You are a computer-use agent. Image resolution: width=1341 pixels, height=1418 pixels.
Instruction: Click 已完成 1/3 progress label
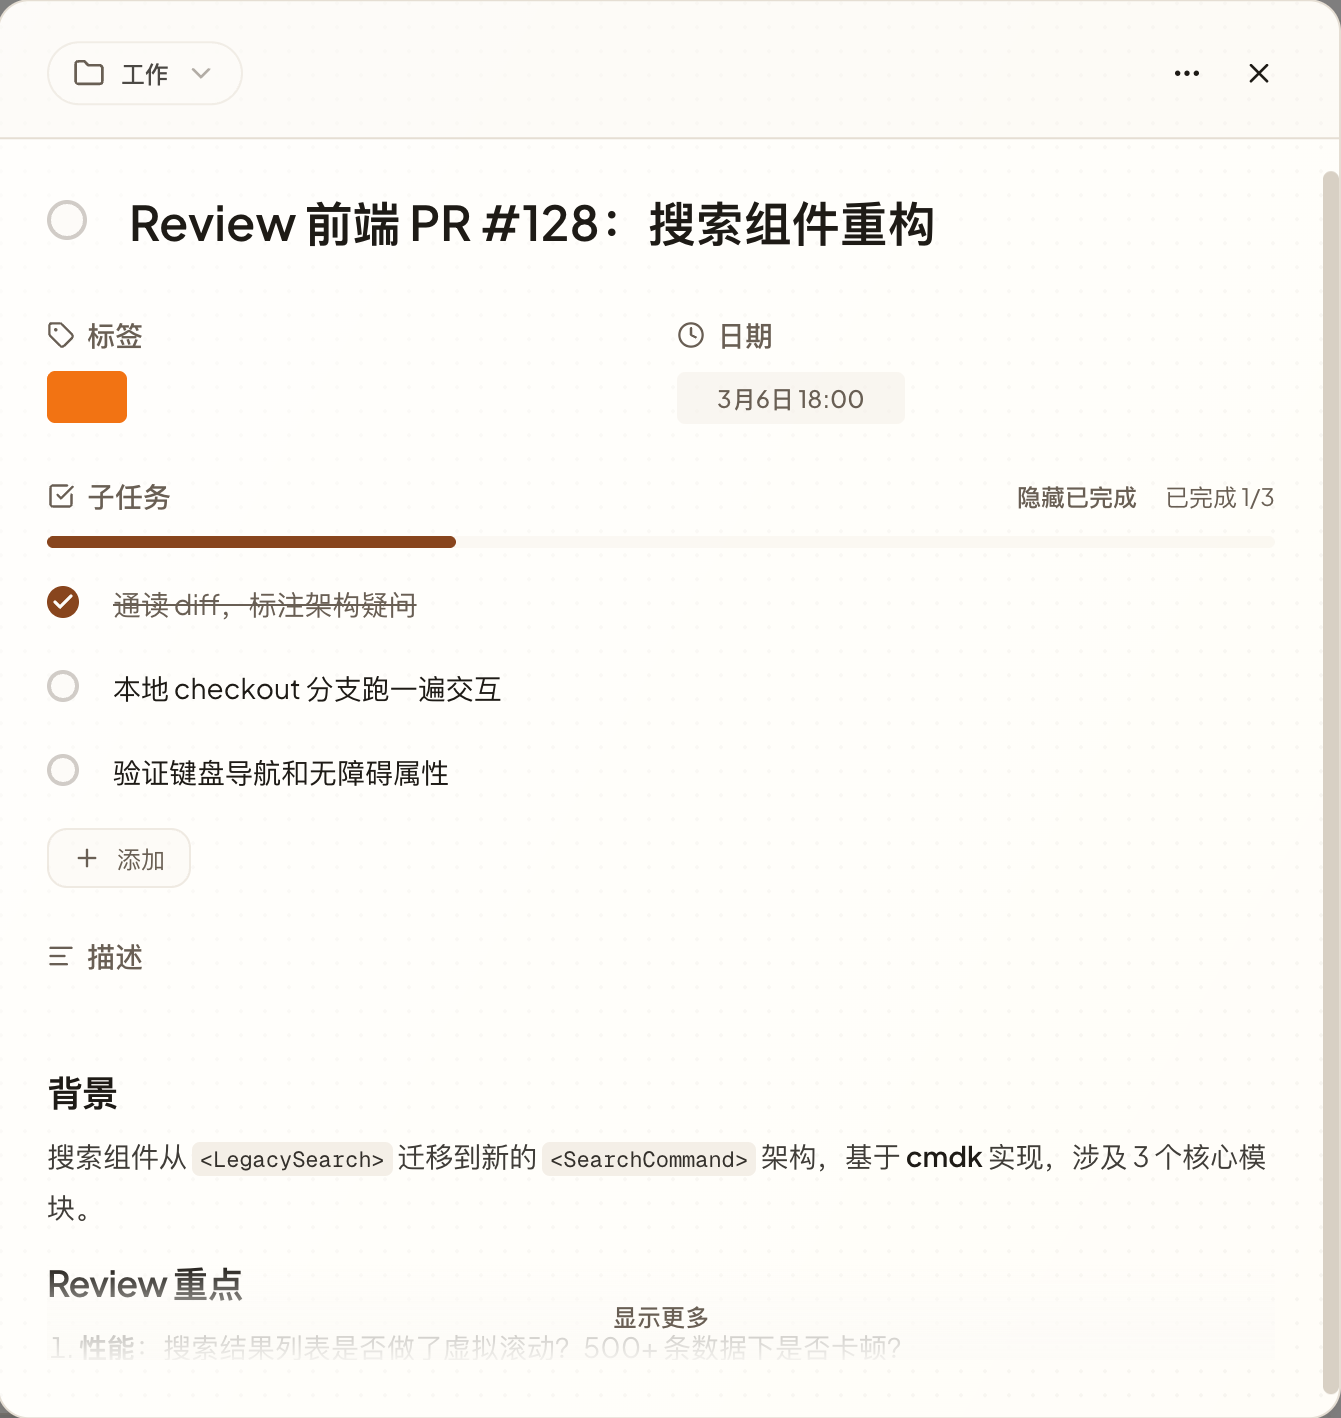(1219, 497)
